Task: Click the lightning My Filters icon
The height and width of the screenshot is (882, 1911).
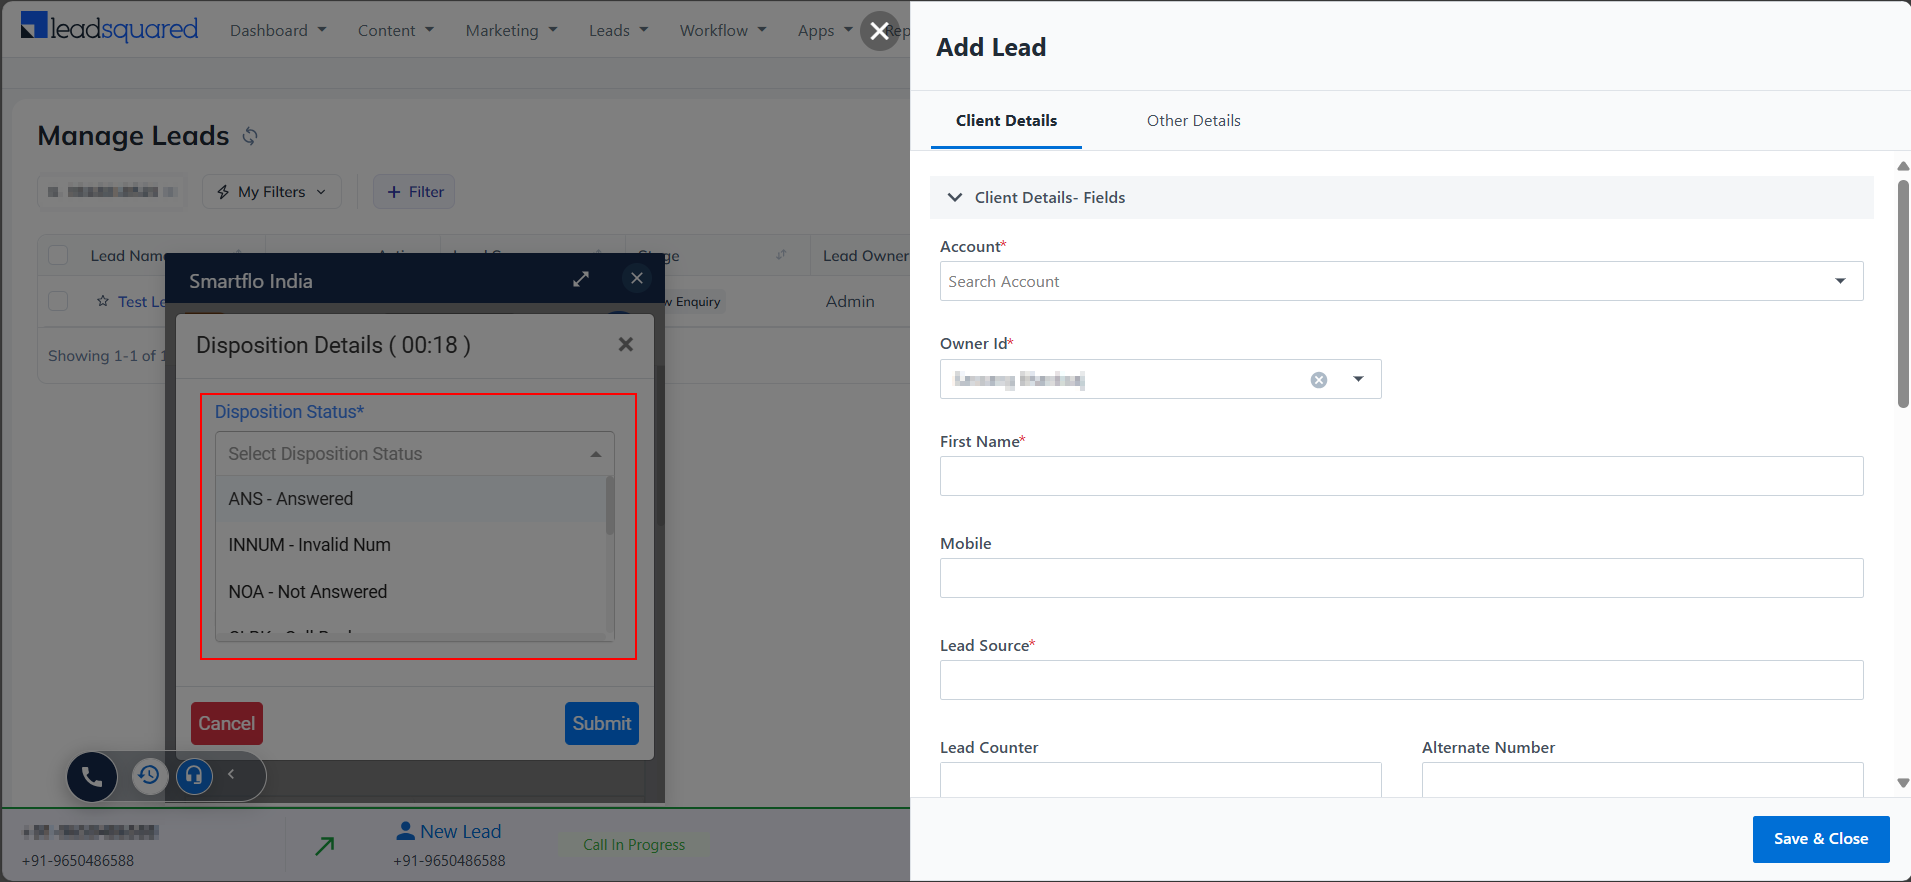Action: (x=223, y=192)
